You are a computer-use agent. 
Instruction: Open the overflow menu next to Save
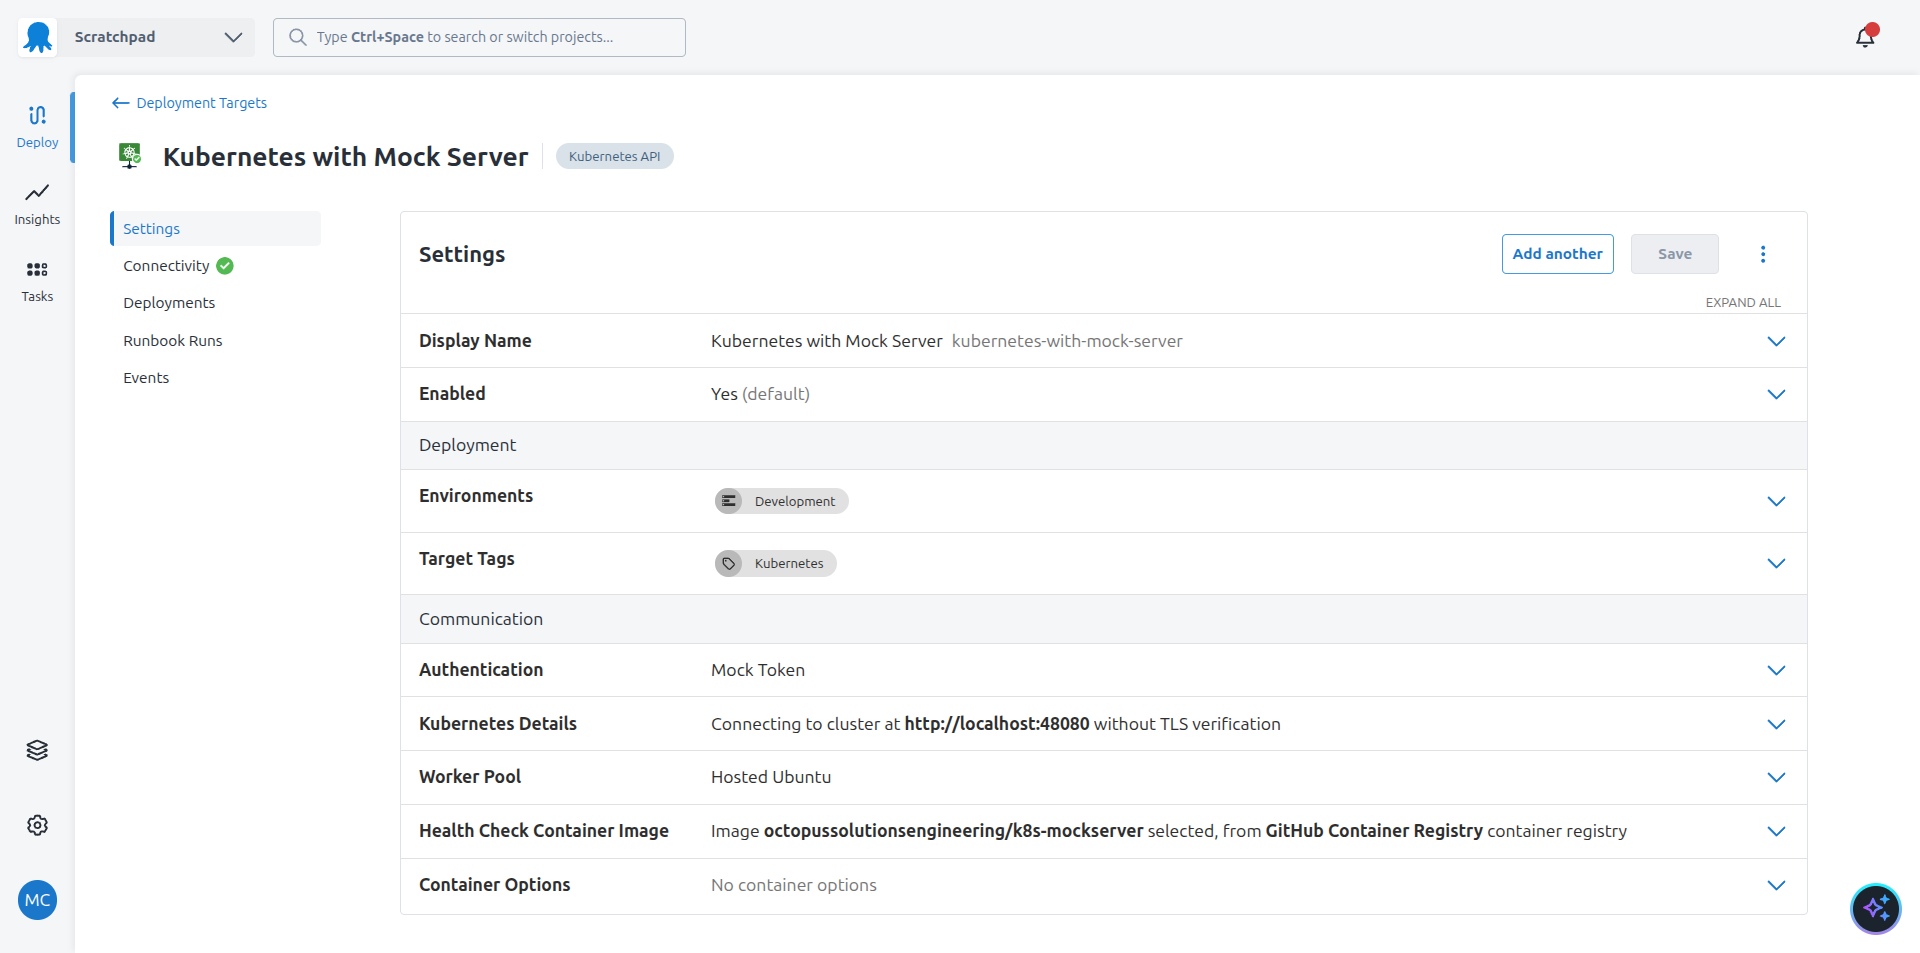[x=1762, y=254]
